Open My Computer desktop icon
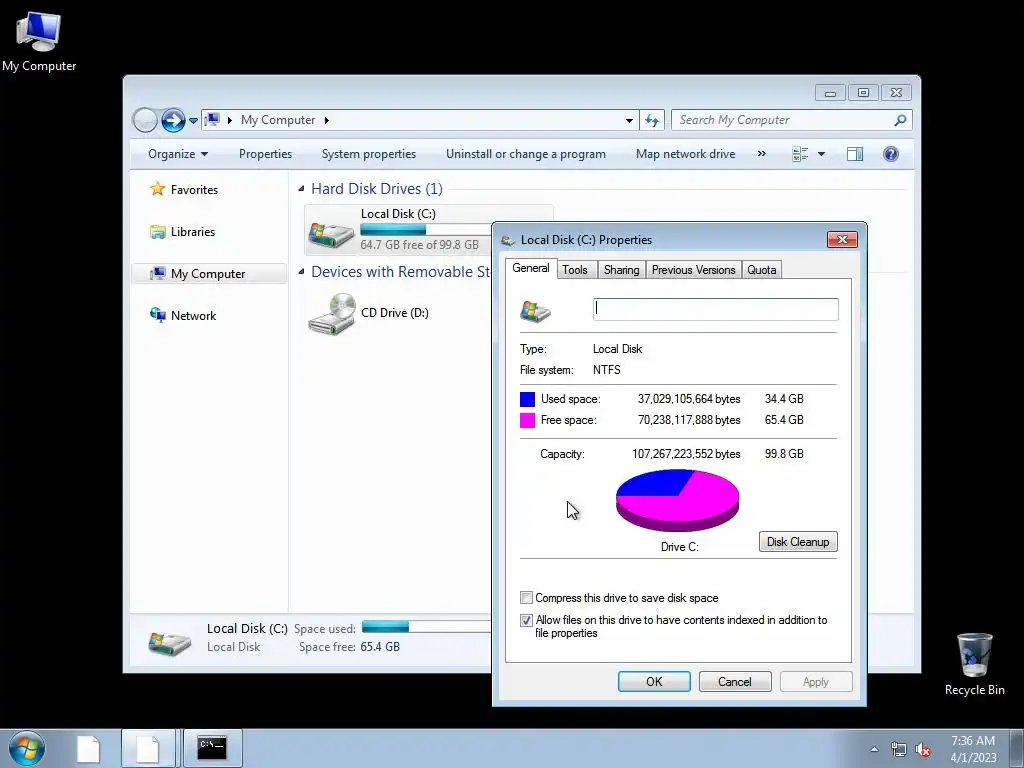The image size is (1024, 768). (x=39, y=40)
